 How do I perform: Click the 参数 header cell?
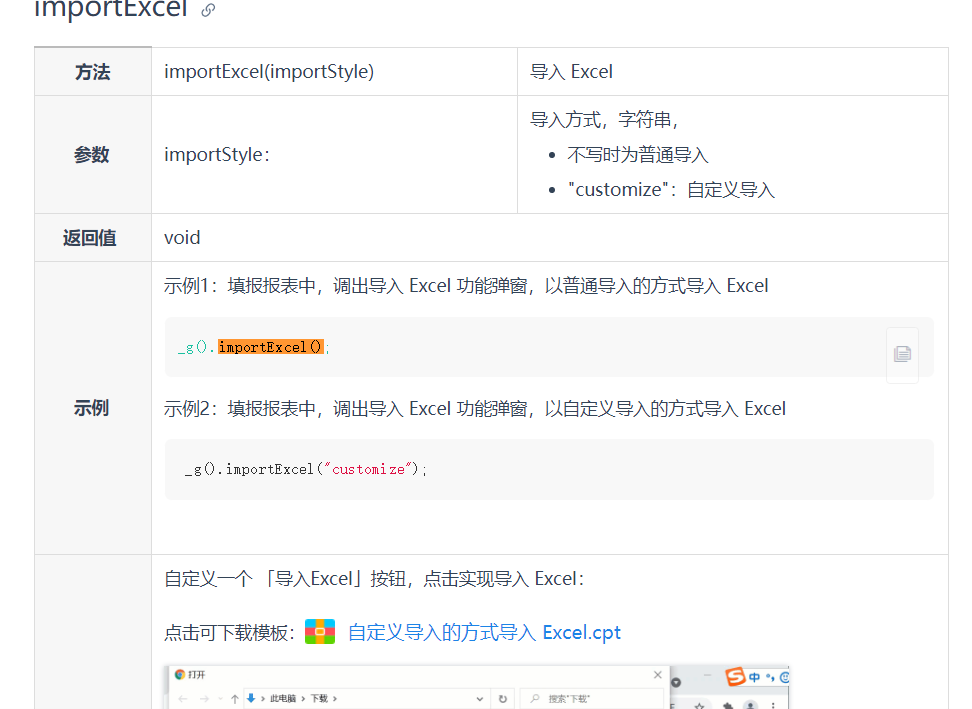pos(93,154)
